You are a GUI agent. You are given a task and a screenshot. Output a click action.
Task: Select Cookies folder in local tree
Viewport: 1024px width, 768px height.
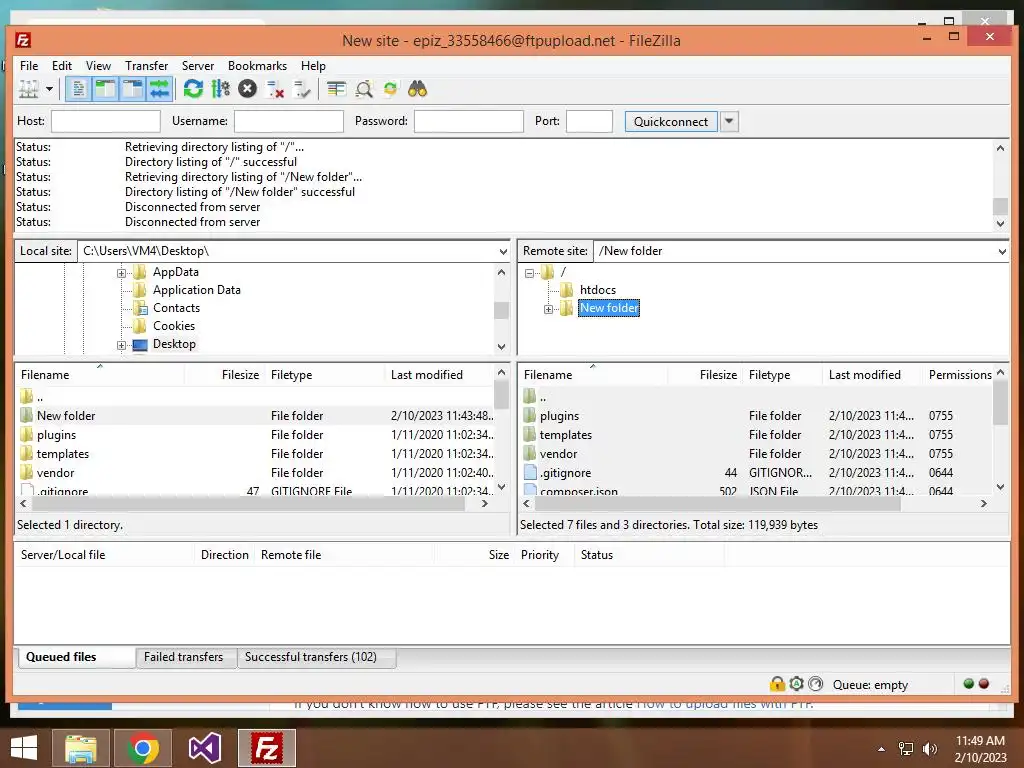click(x=174, y=326)
